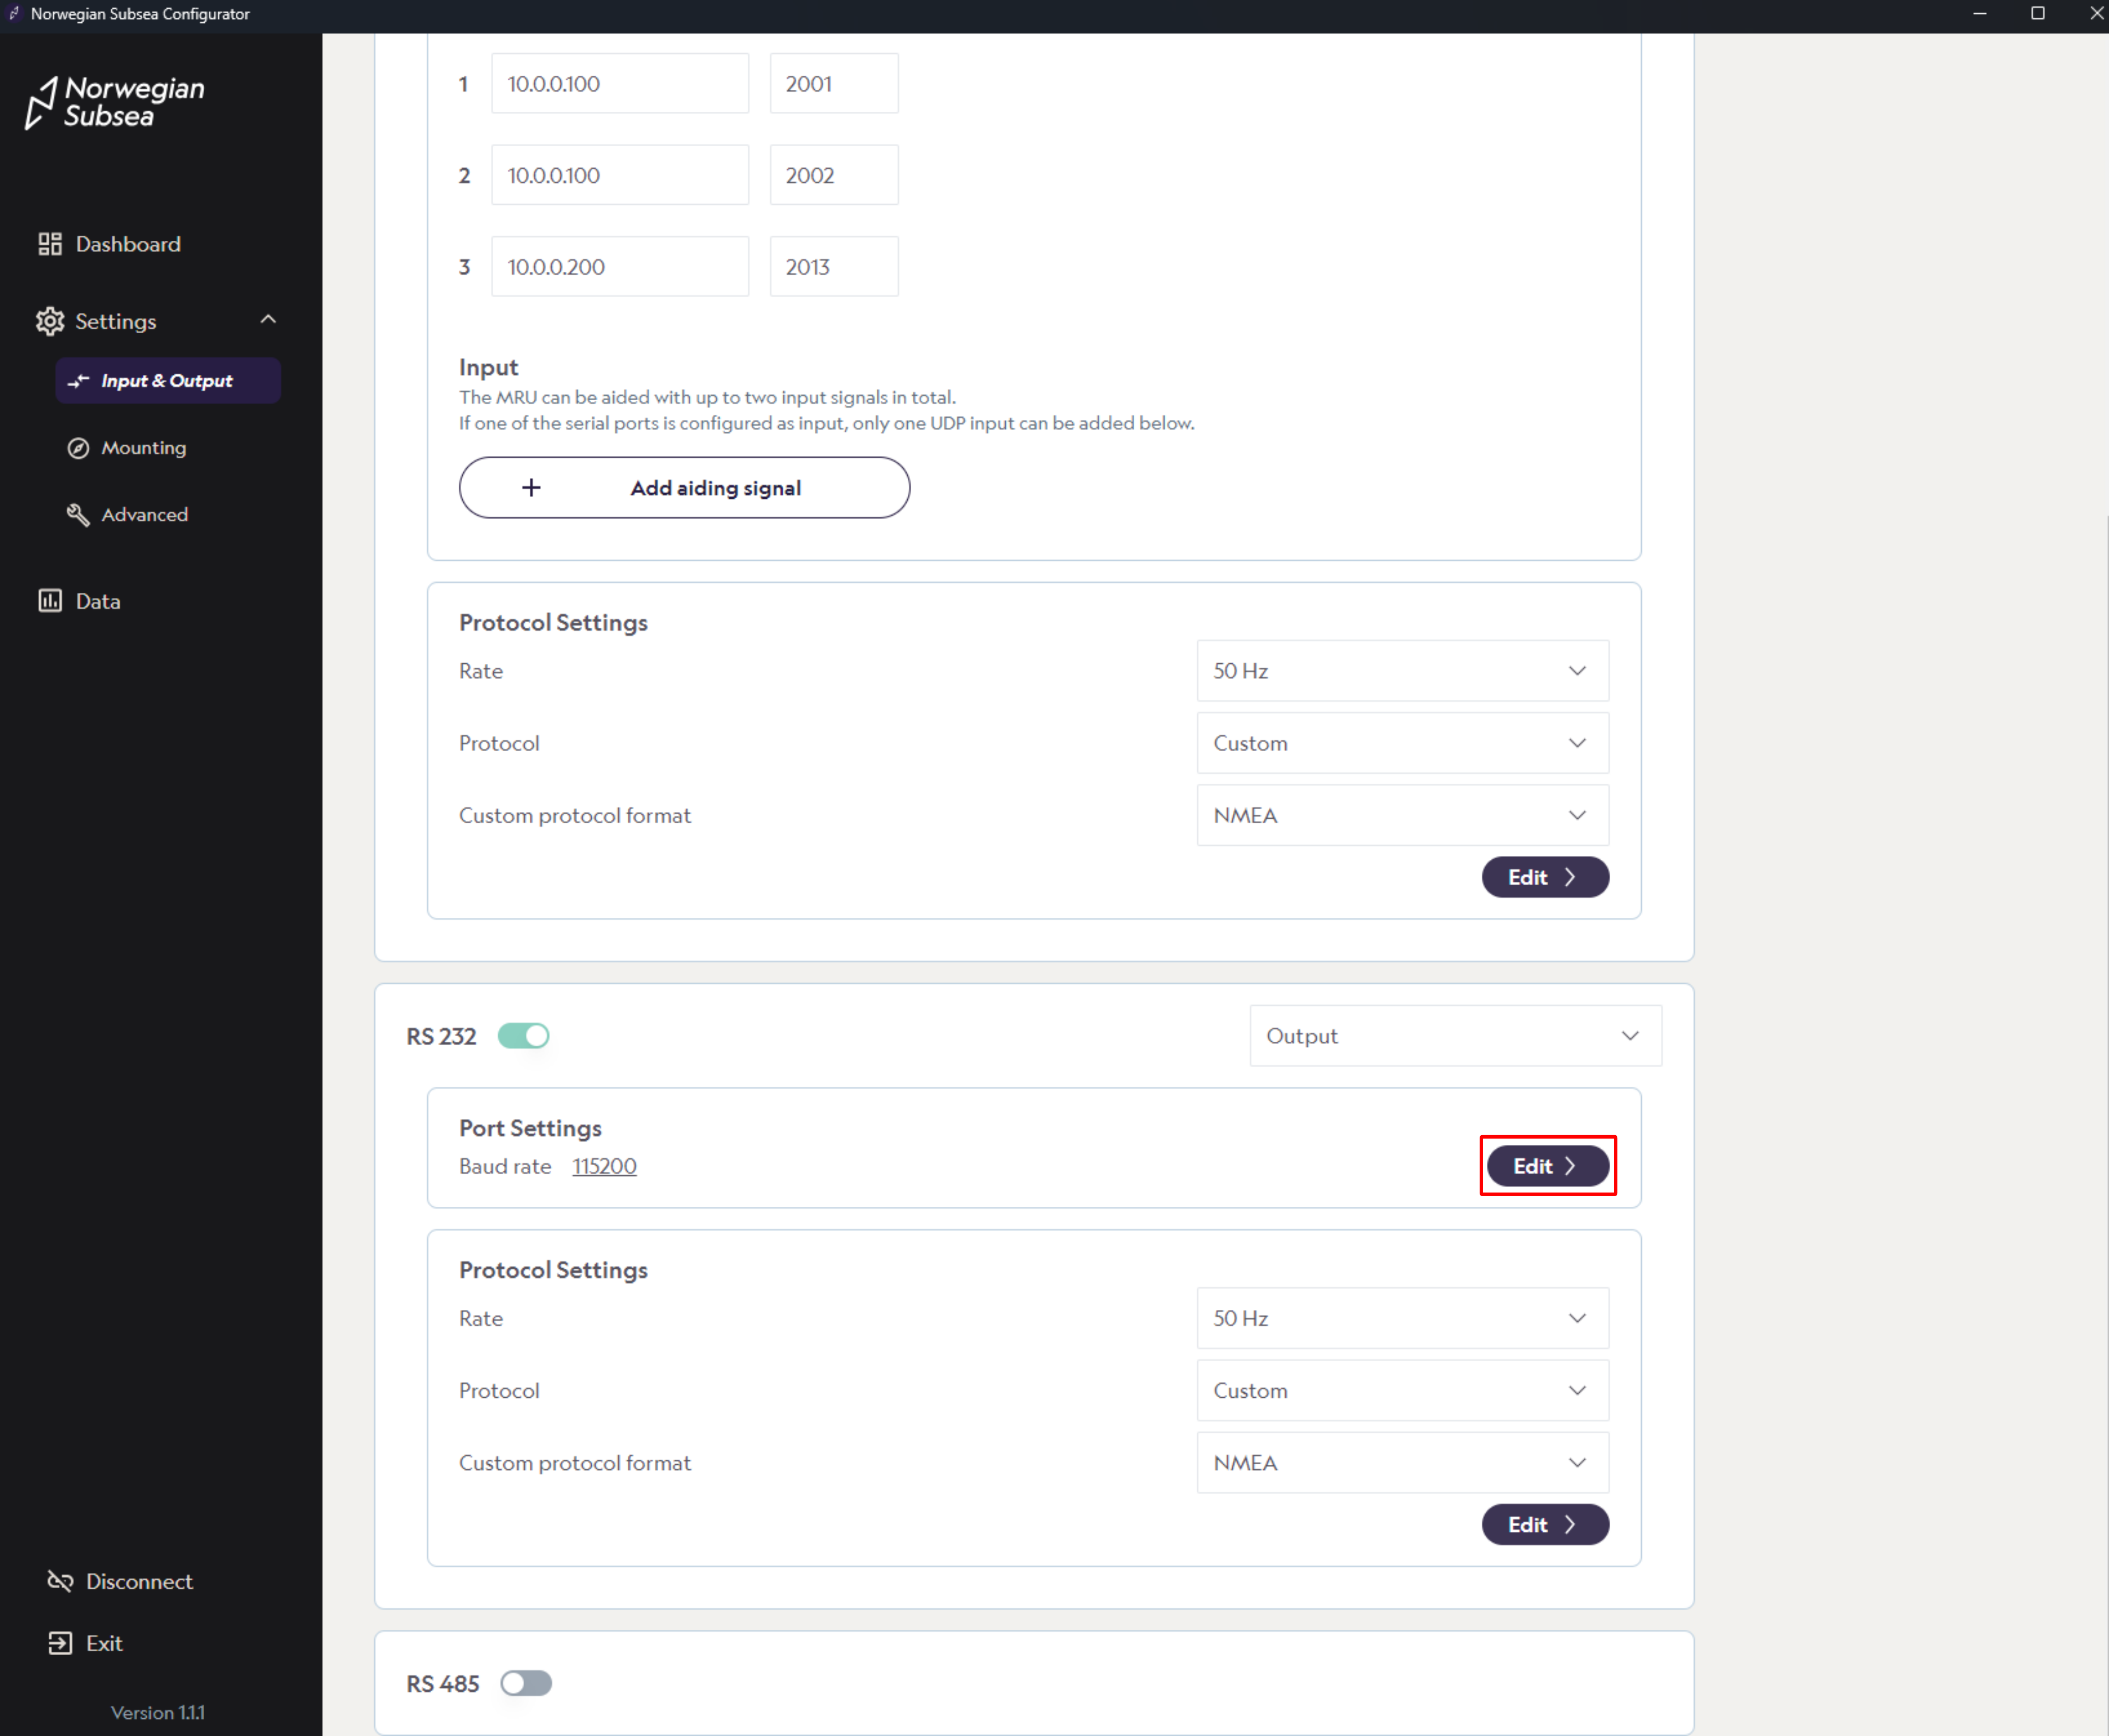Collapse the Settings menu chevron
Viewport: 2109px width, 1736px height.
tap(268, 320)
